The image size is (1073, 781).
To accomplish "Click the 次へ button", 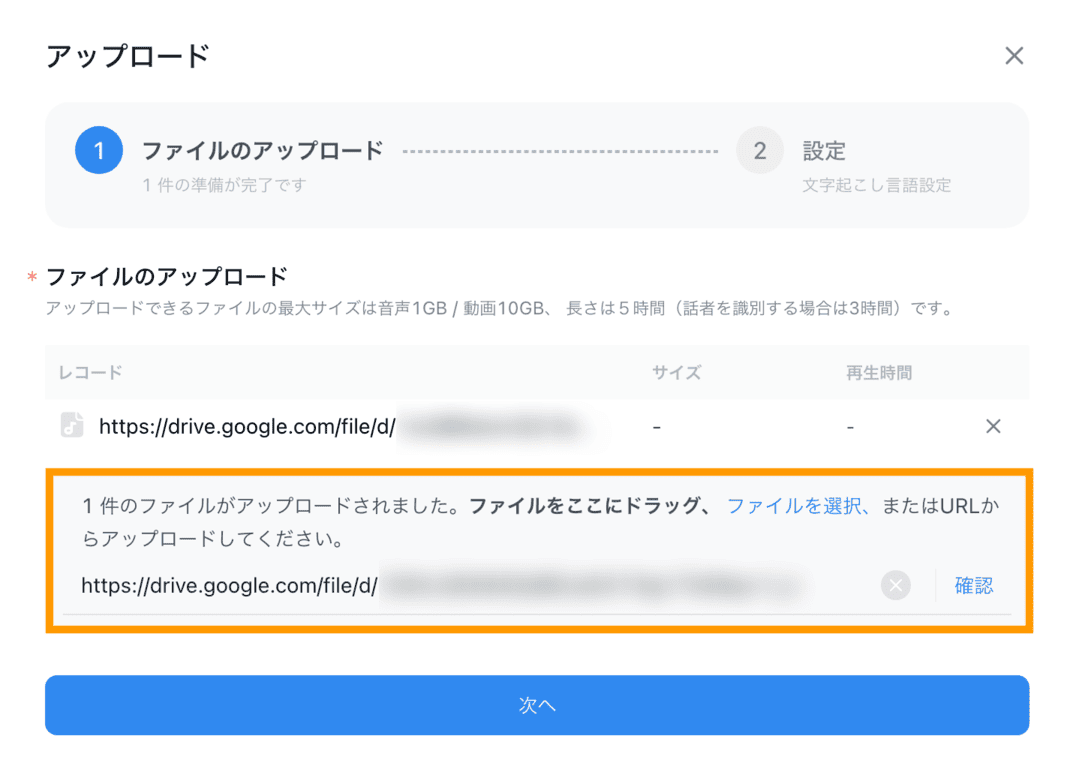I will [537, 705].
